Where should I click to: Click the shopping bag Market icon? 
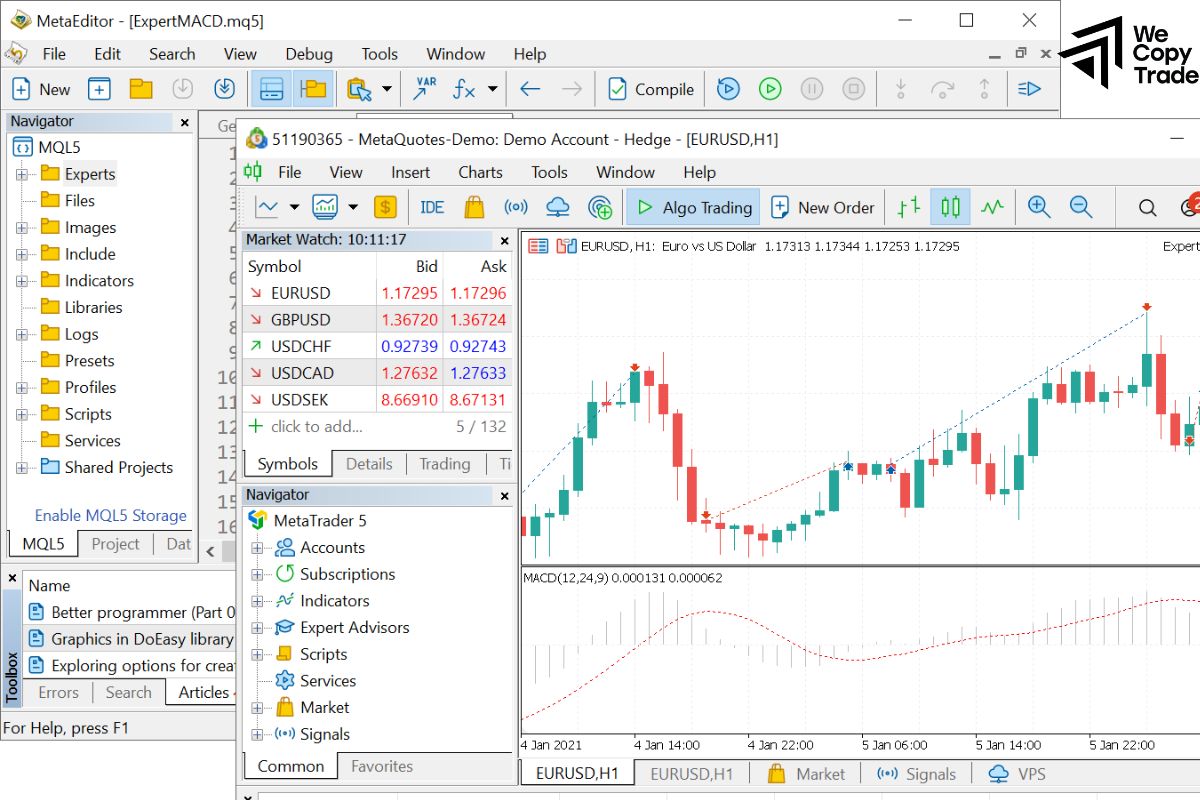click(474, 207)
